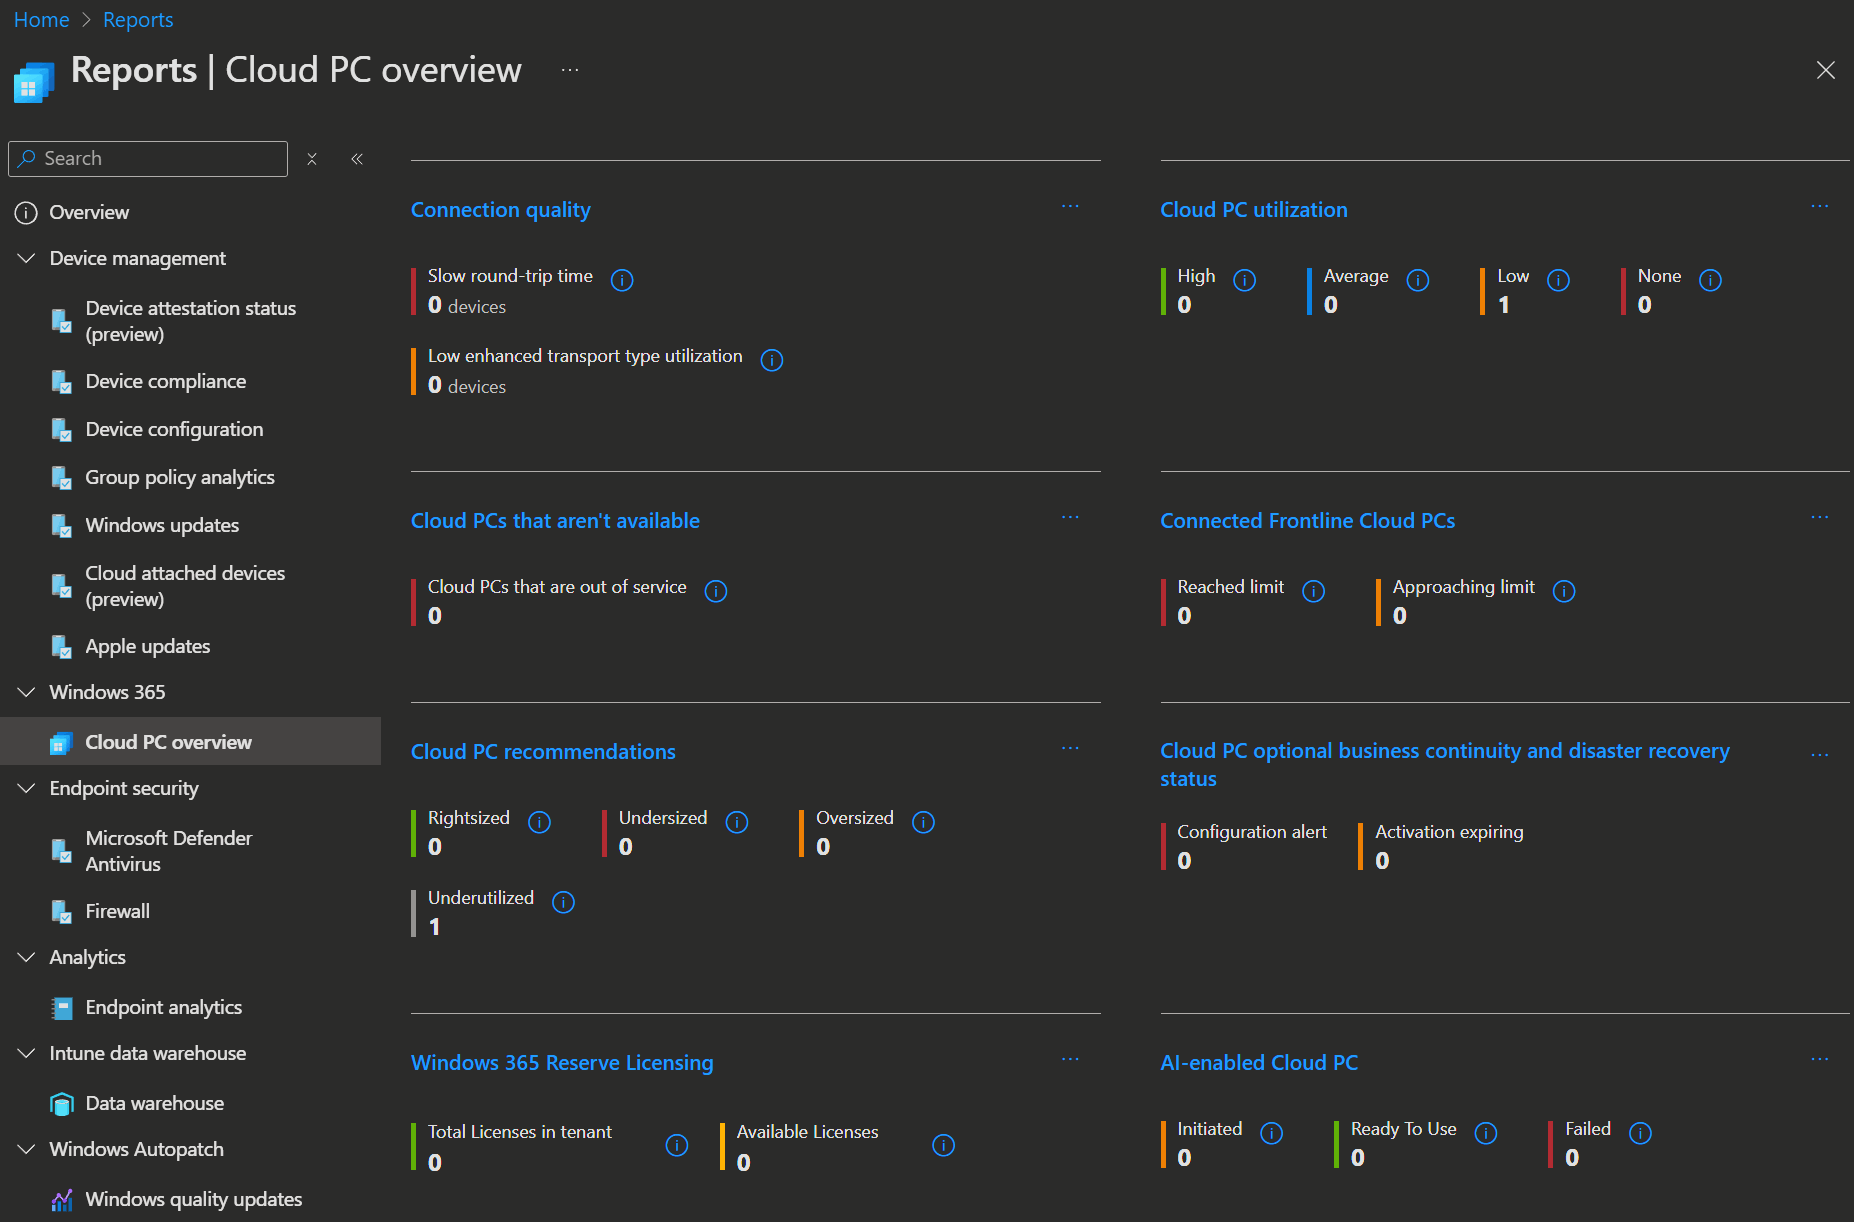The height and width of the screenshot is (1222, 1854).
Task: Collapse the sidebar using double-chevron icon
Action: tap(357, 159)
